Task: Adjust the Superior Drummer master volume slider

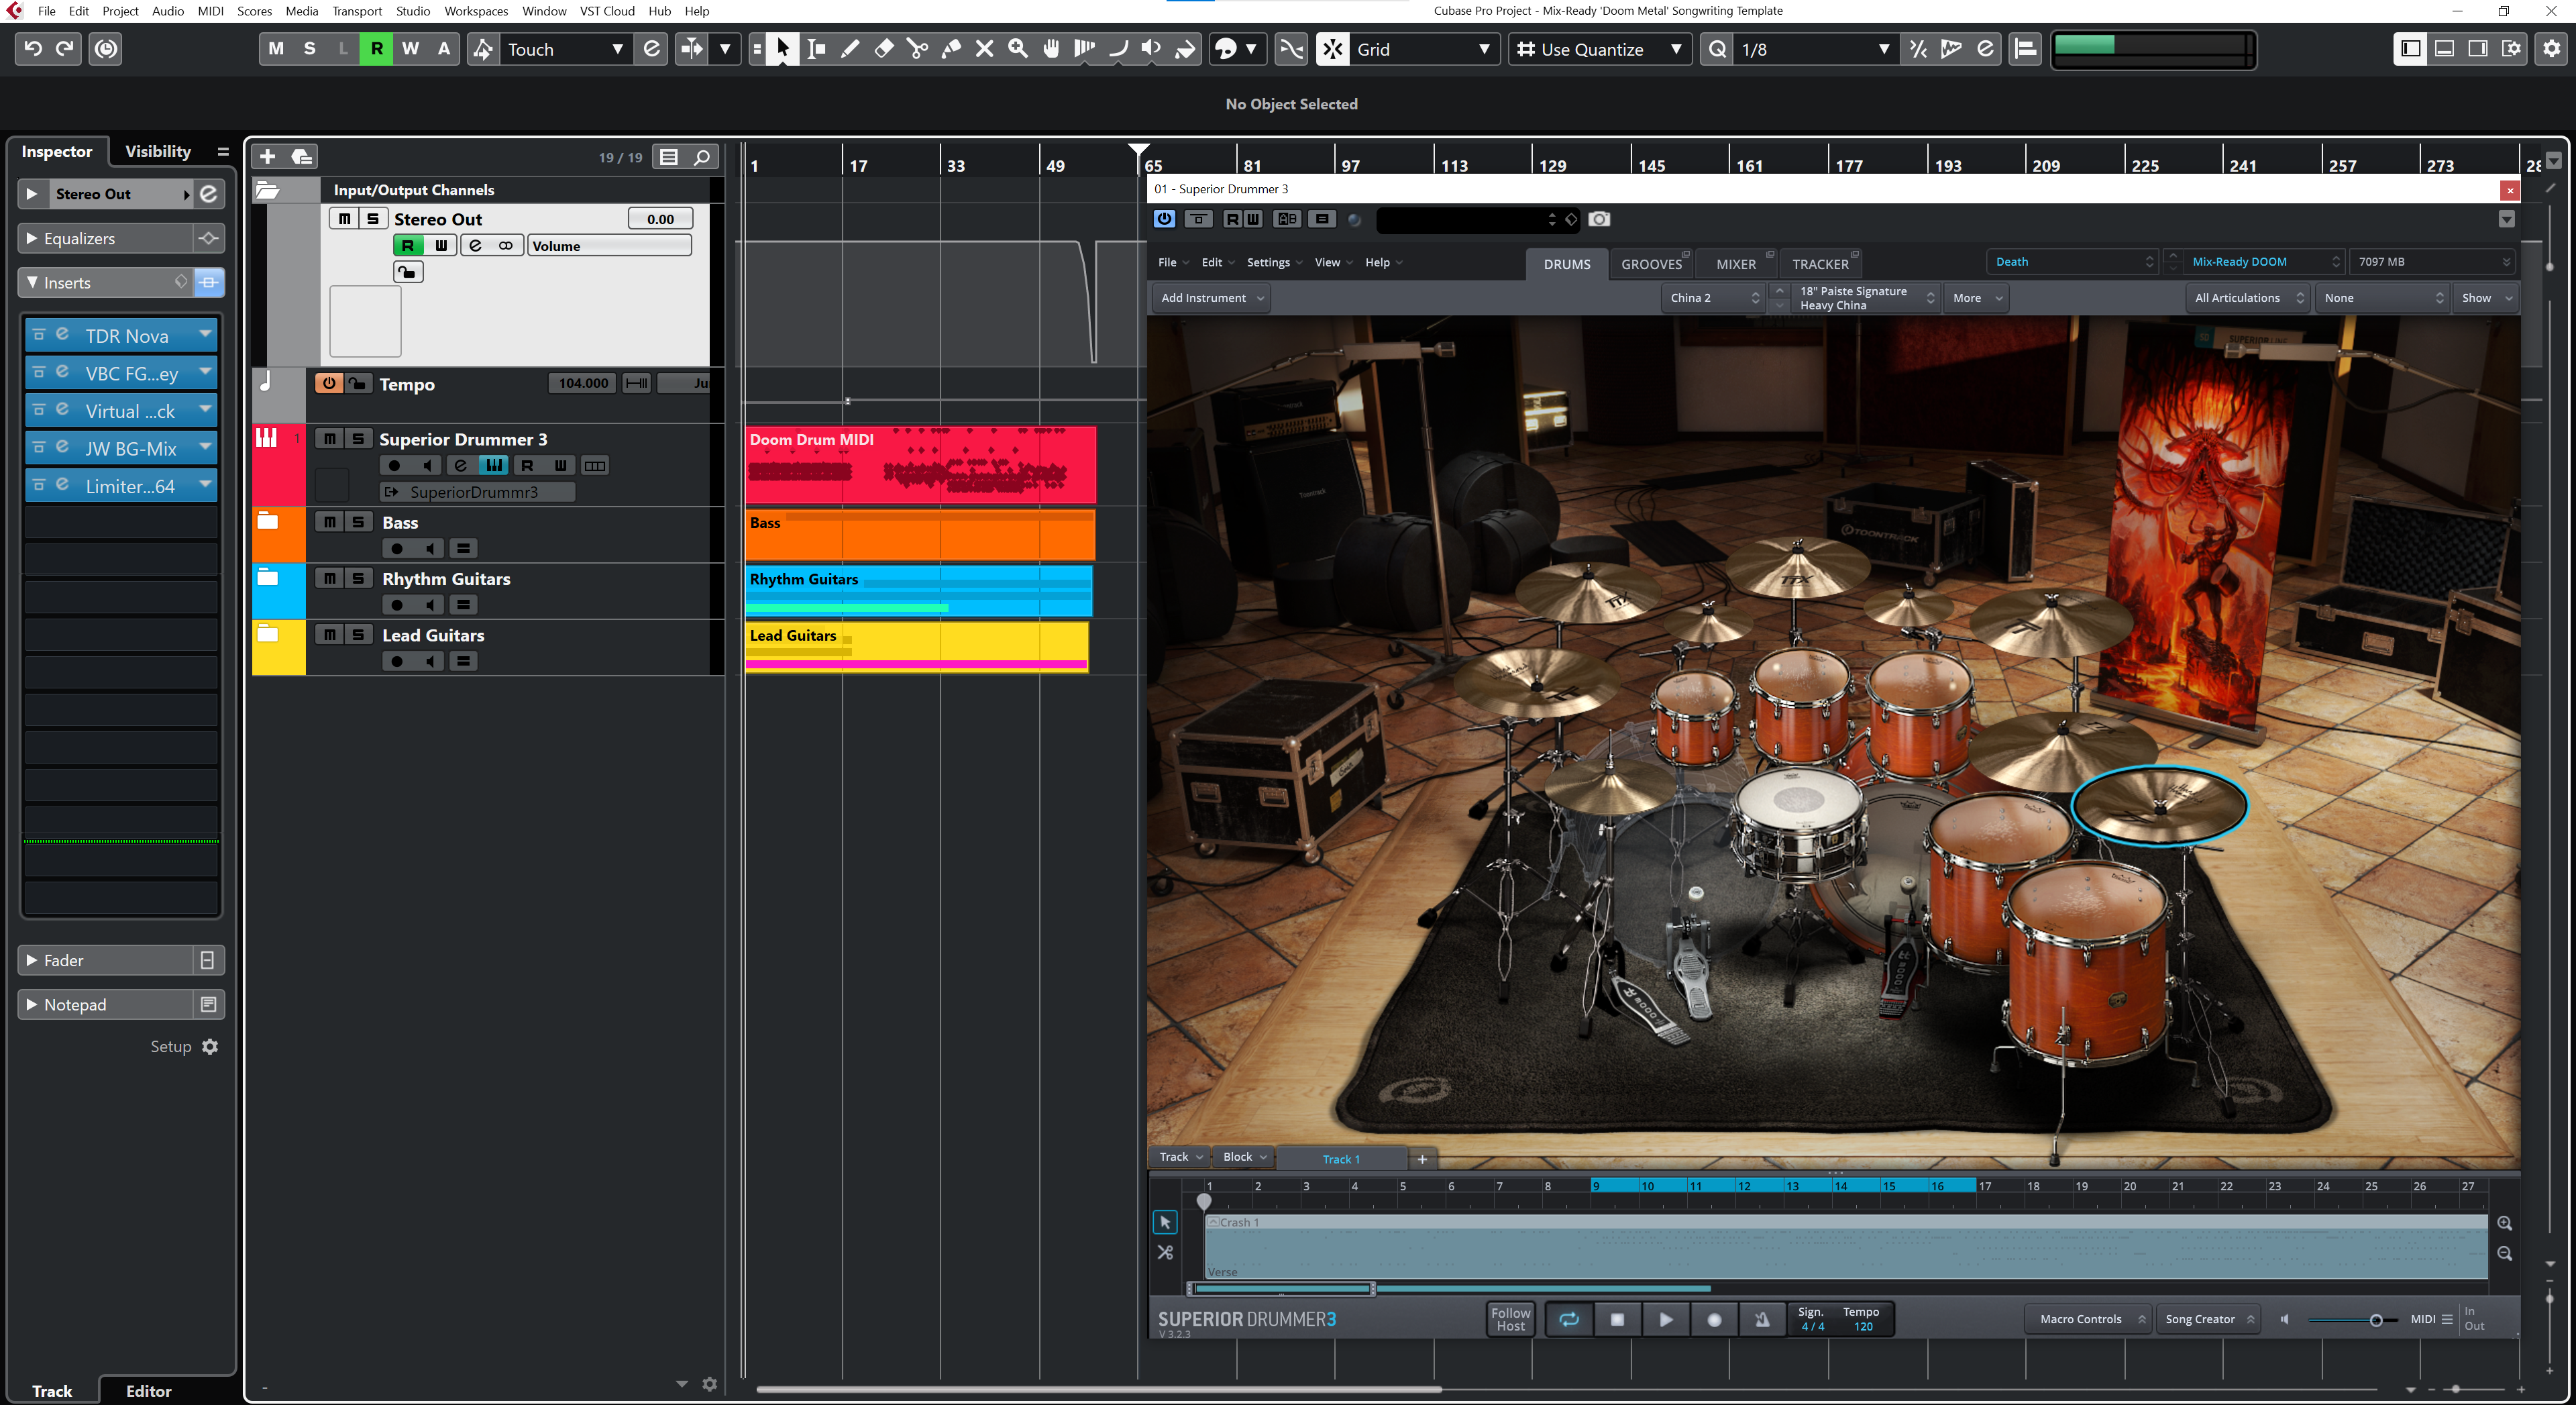Action: point(2375,1320)
